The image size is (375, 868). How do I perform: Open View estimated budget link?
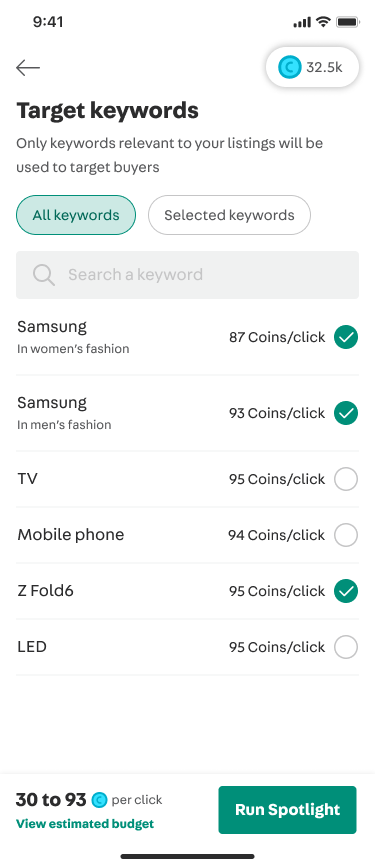(85, 824)
